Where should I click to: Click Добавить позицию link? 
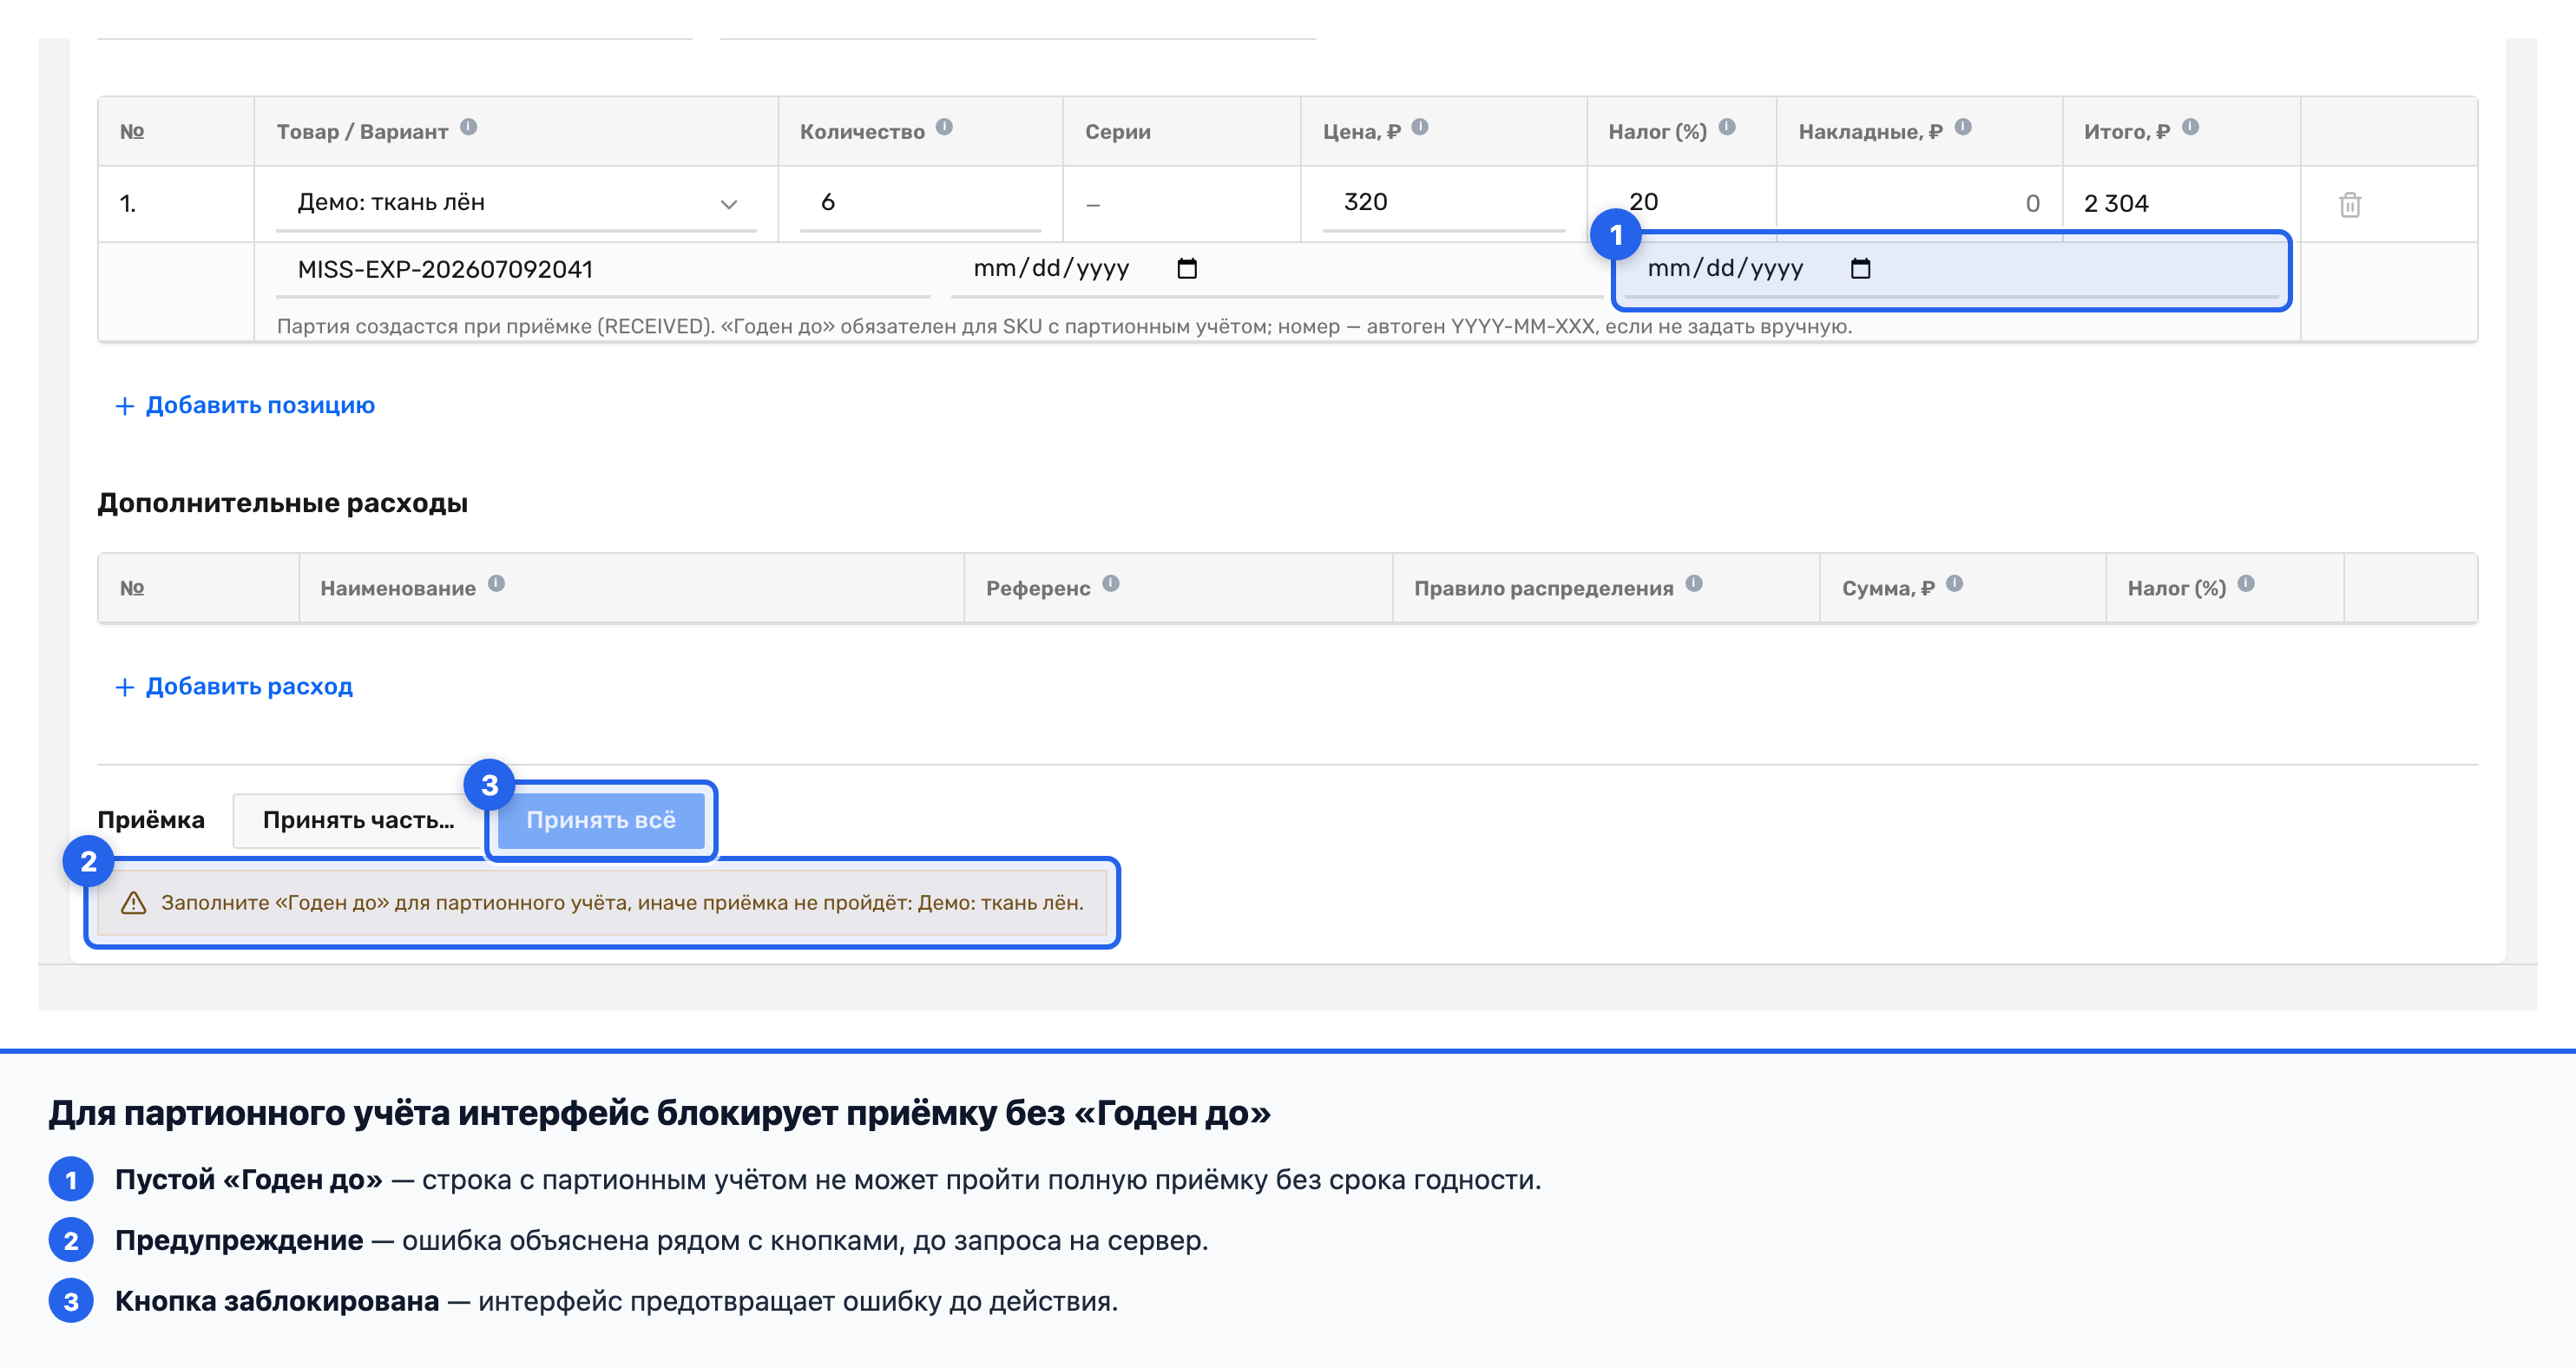245,405
